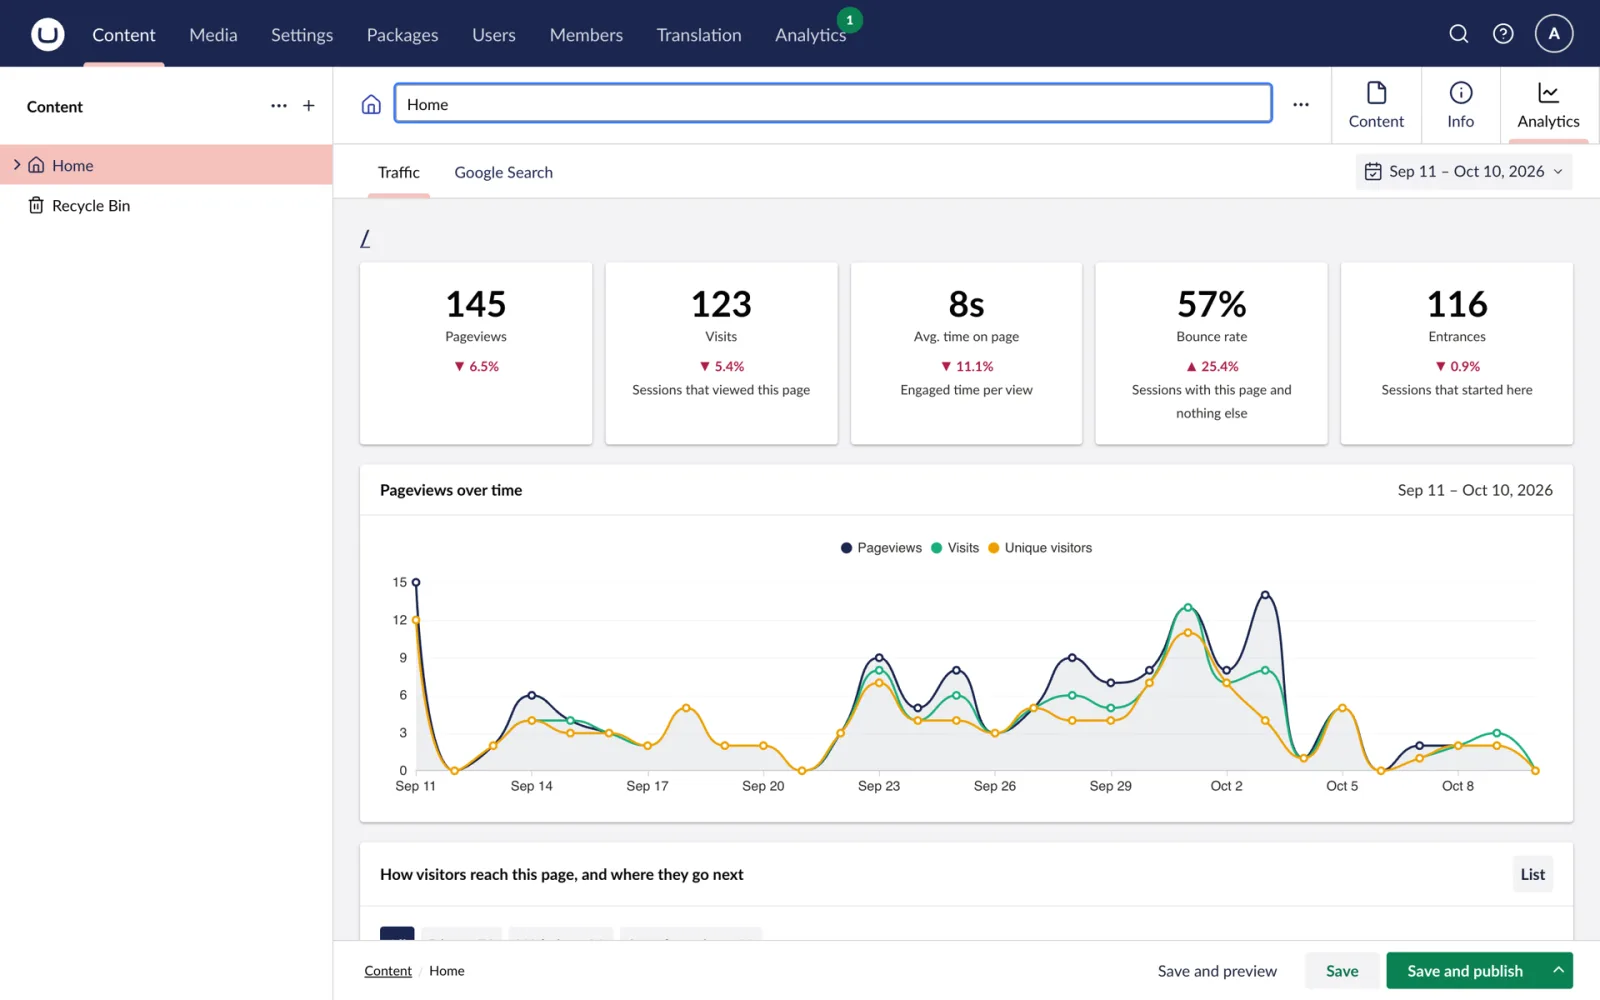
Task: Click the 57% Bounce rate card
Action: tap(1211, 353)
